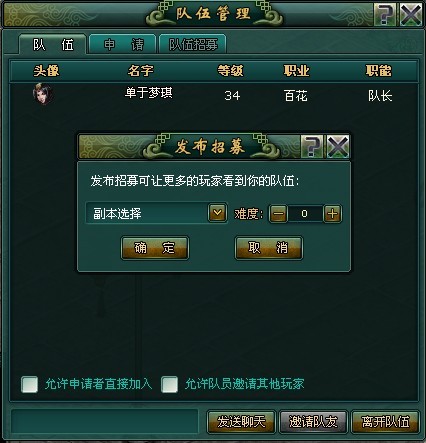Viewport: 426px width, 443px height.
Task: Confirm recruitment with 确定 button
Action: click(155, 248)
